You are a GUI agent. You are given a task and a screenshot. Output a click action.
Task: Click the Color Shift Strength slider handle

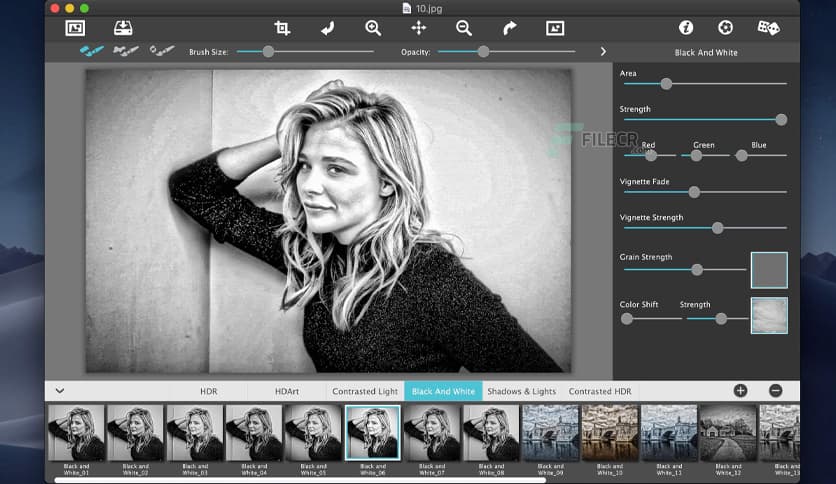tap(721, 319)
